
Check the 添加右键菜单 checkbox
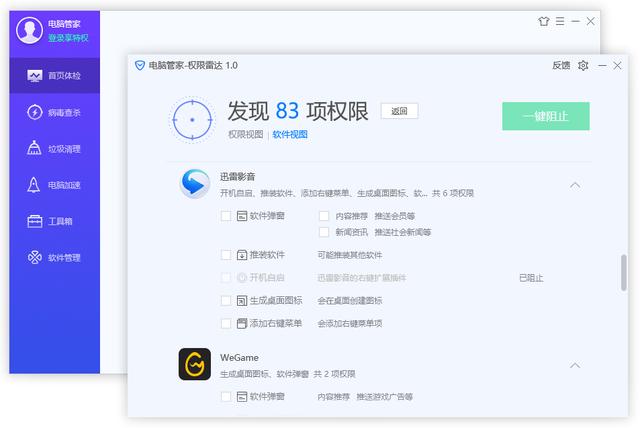(226, 324)
